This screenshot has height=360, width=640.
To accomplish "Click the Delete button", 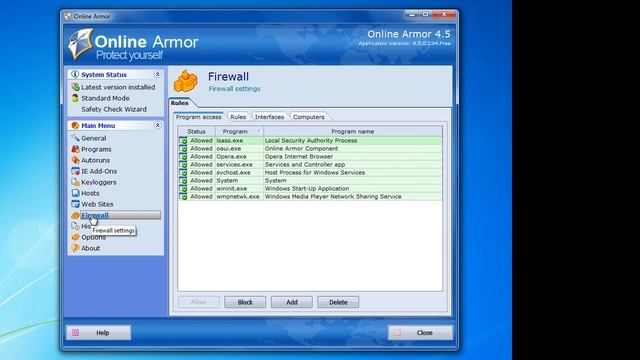I will [x=338, y=302].
